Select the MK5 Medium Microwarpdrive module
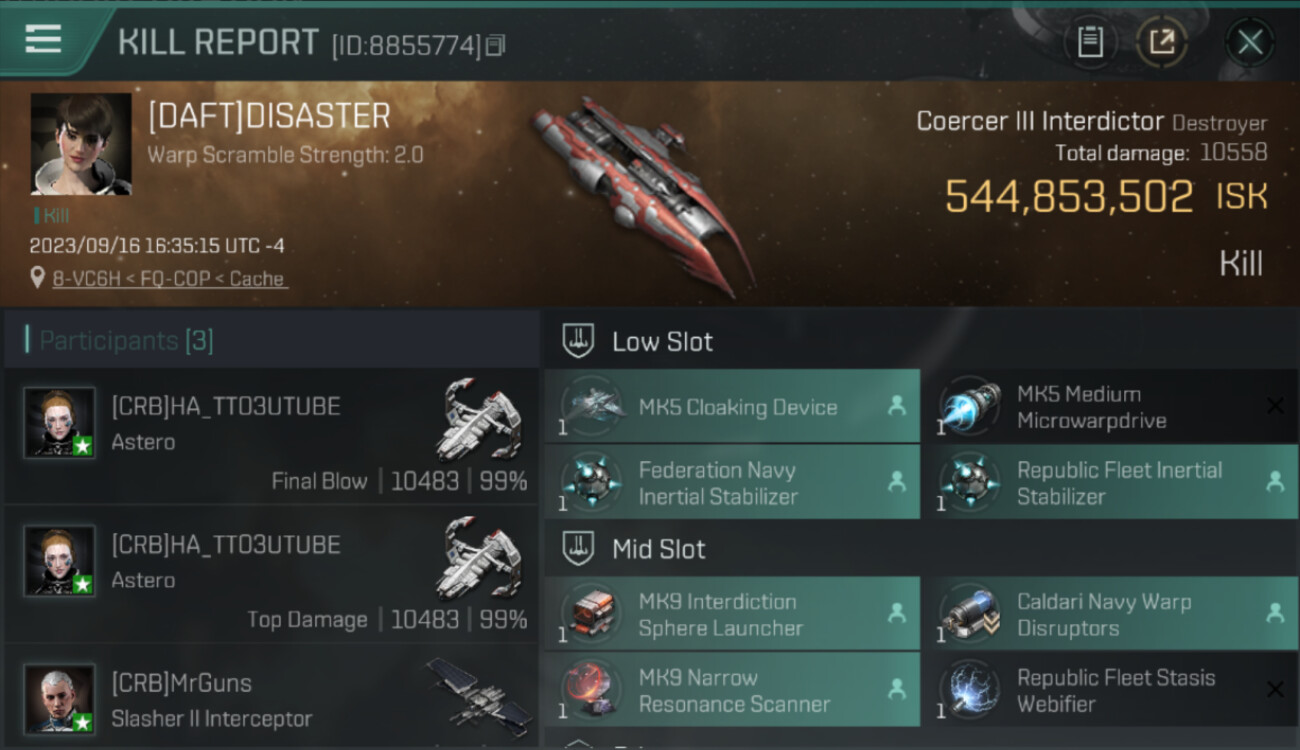 coord(1109,406)
